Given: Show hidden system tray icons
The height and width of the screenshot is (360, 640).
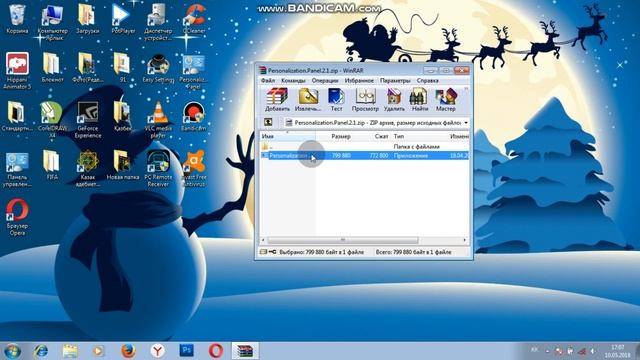Looking at the screenshot, I should 547,351.
